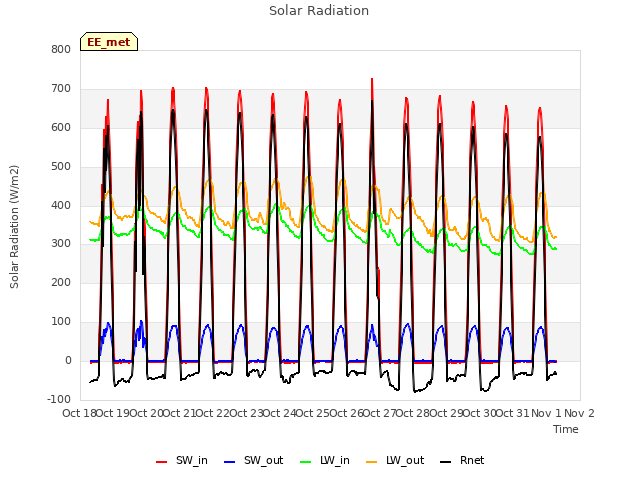Click the Nov 1 x-axis label
640x480 pixels.
coord(546,413)
